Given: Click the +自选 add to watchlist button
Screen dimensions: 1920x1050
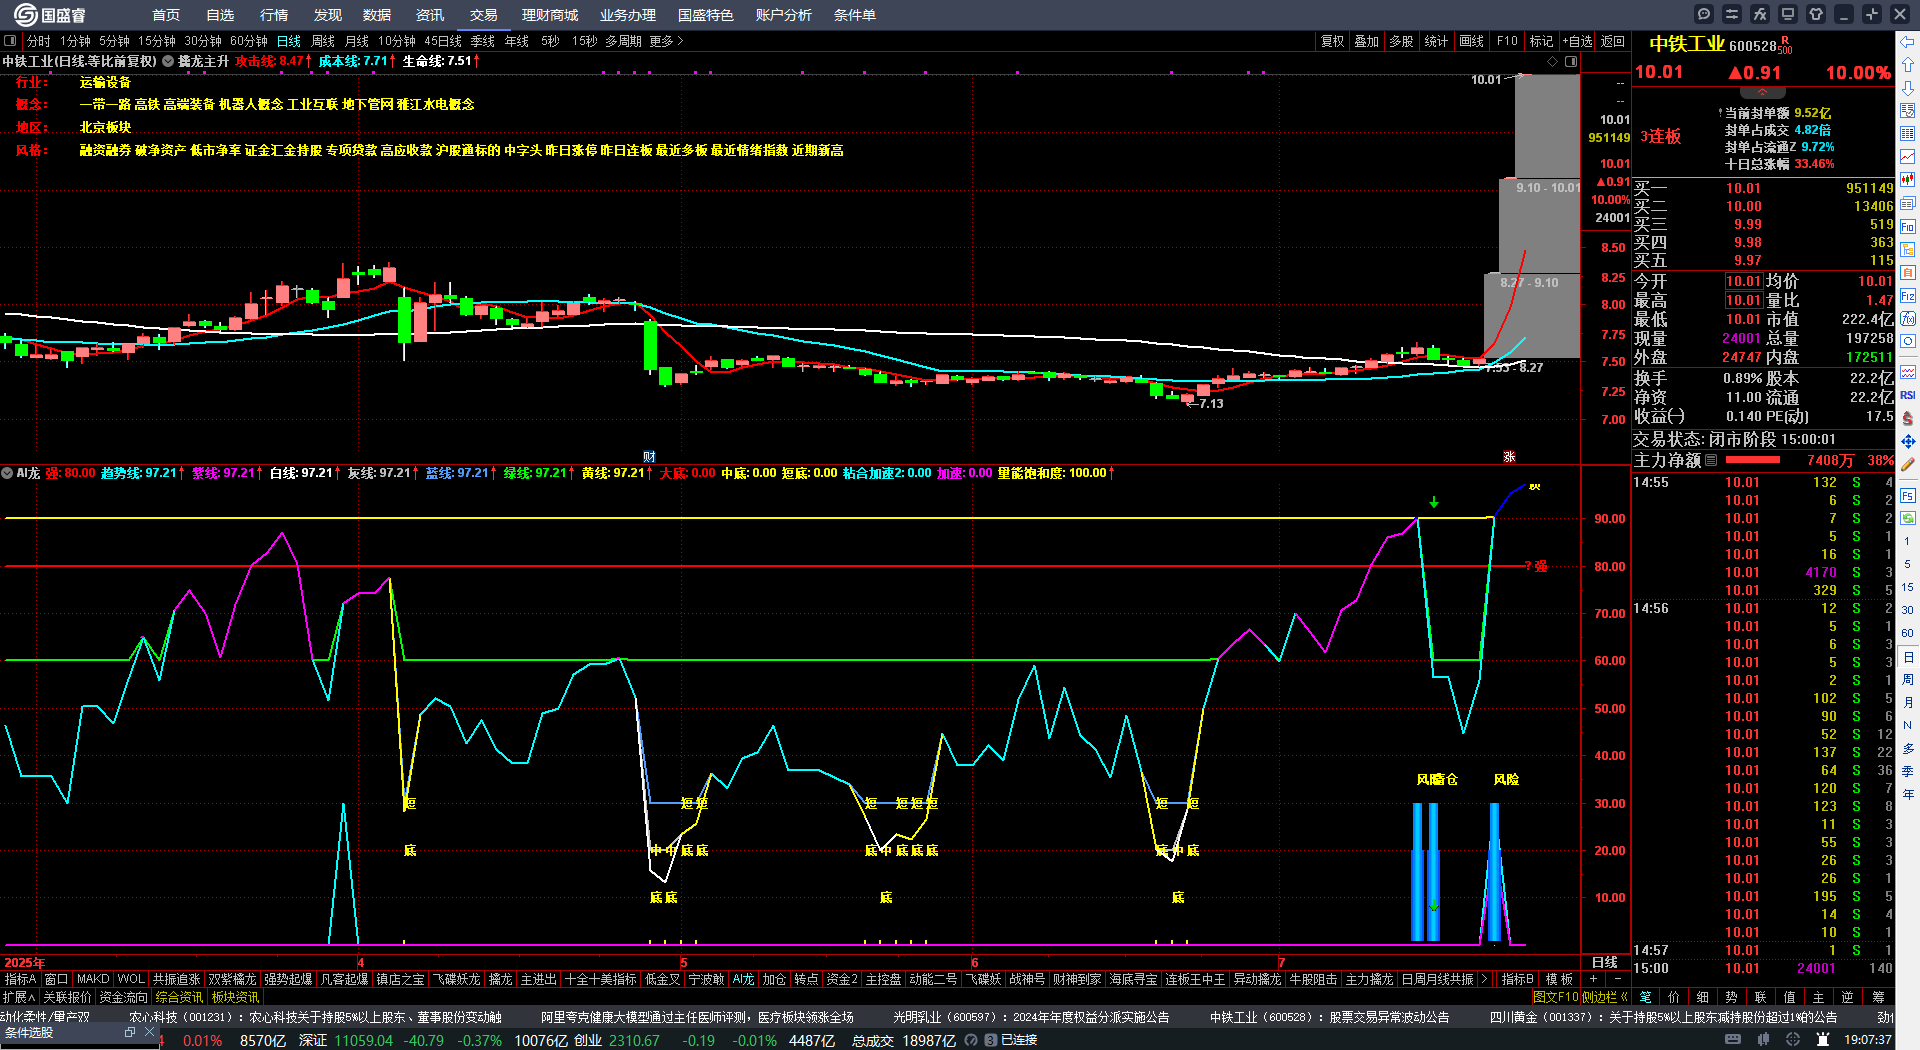Looking at the screenshot, I should [1577, 41].
